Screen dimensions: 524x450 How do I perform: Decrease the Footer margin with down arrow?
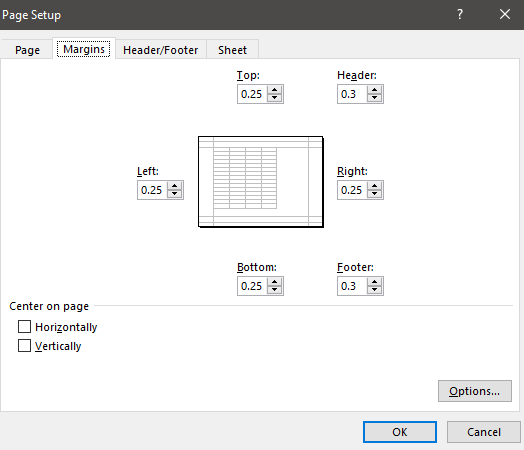(374, 290)
